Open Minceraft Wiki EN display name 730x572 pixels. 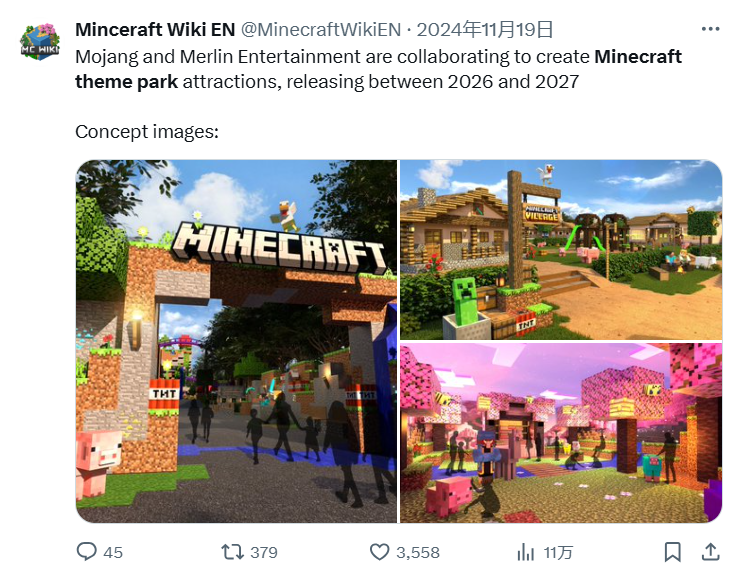pyautogui.click(x=155, y=30)
